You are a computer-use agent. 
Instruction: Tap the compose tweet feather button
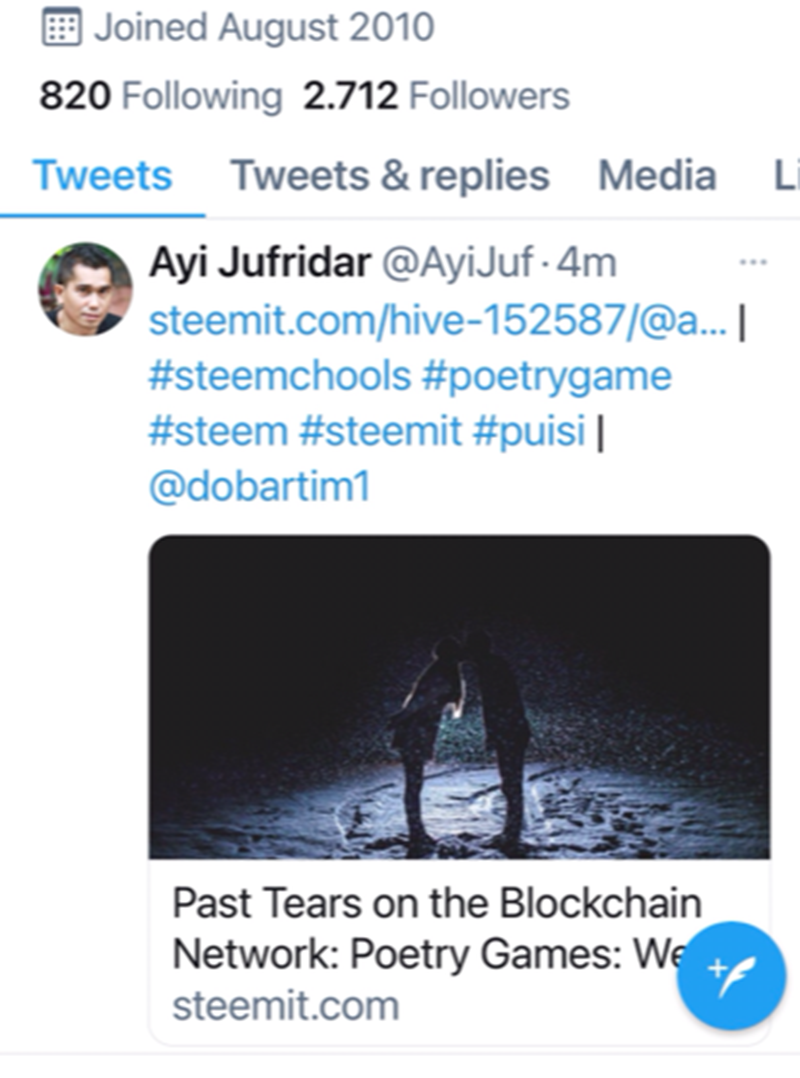click(731, 976)
